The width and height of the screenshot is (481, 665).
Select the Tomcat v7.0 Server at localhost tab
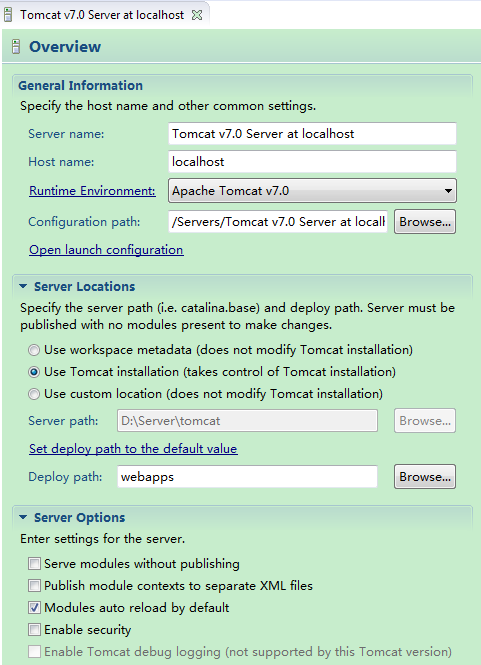point(102,15)
